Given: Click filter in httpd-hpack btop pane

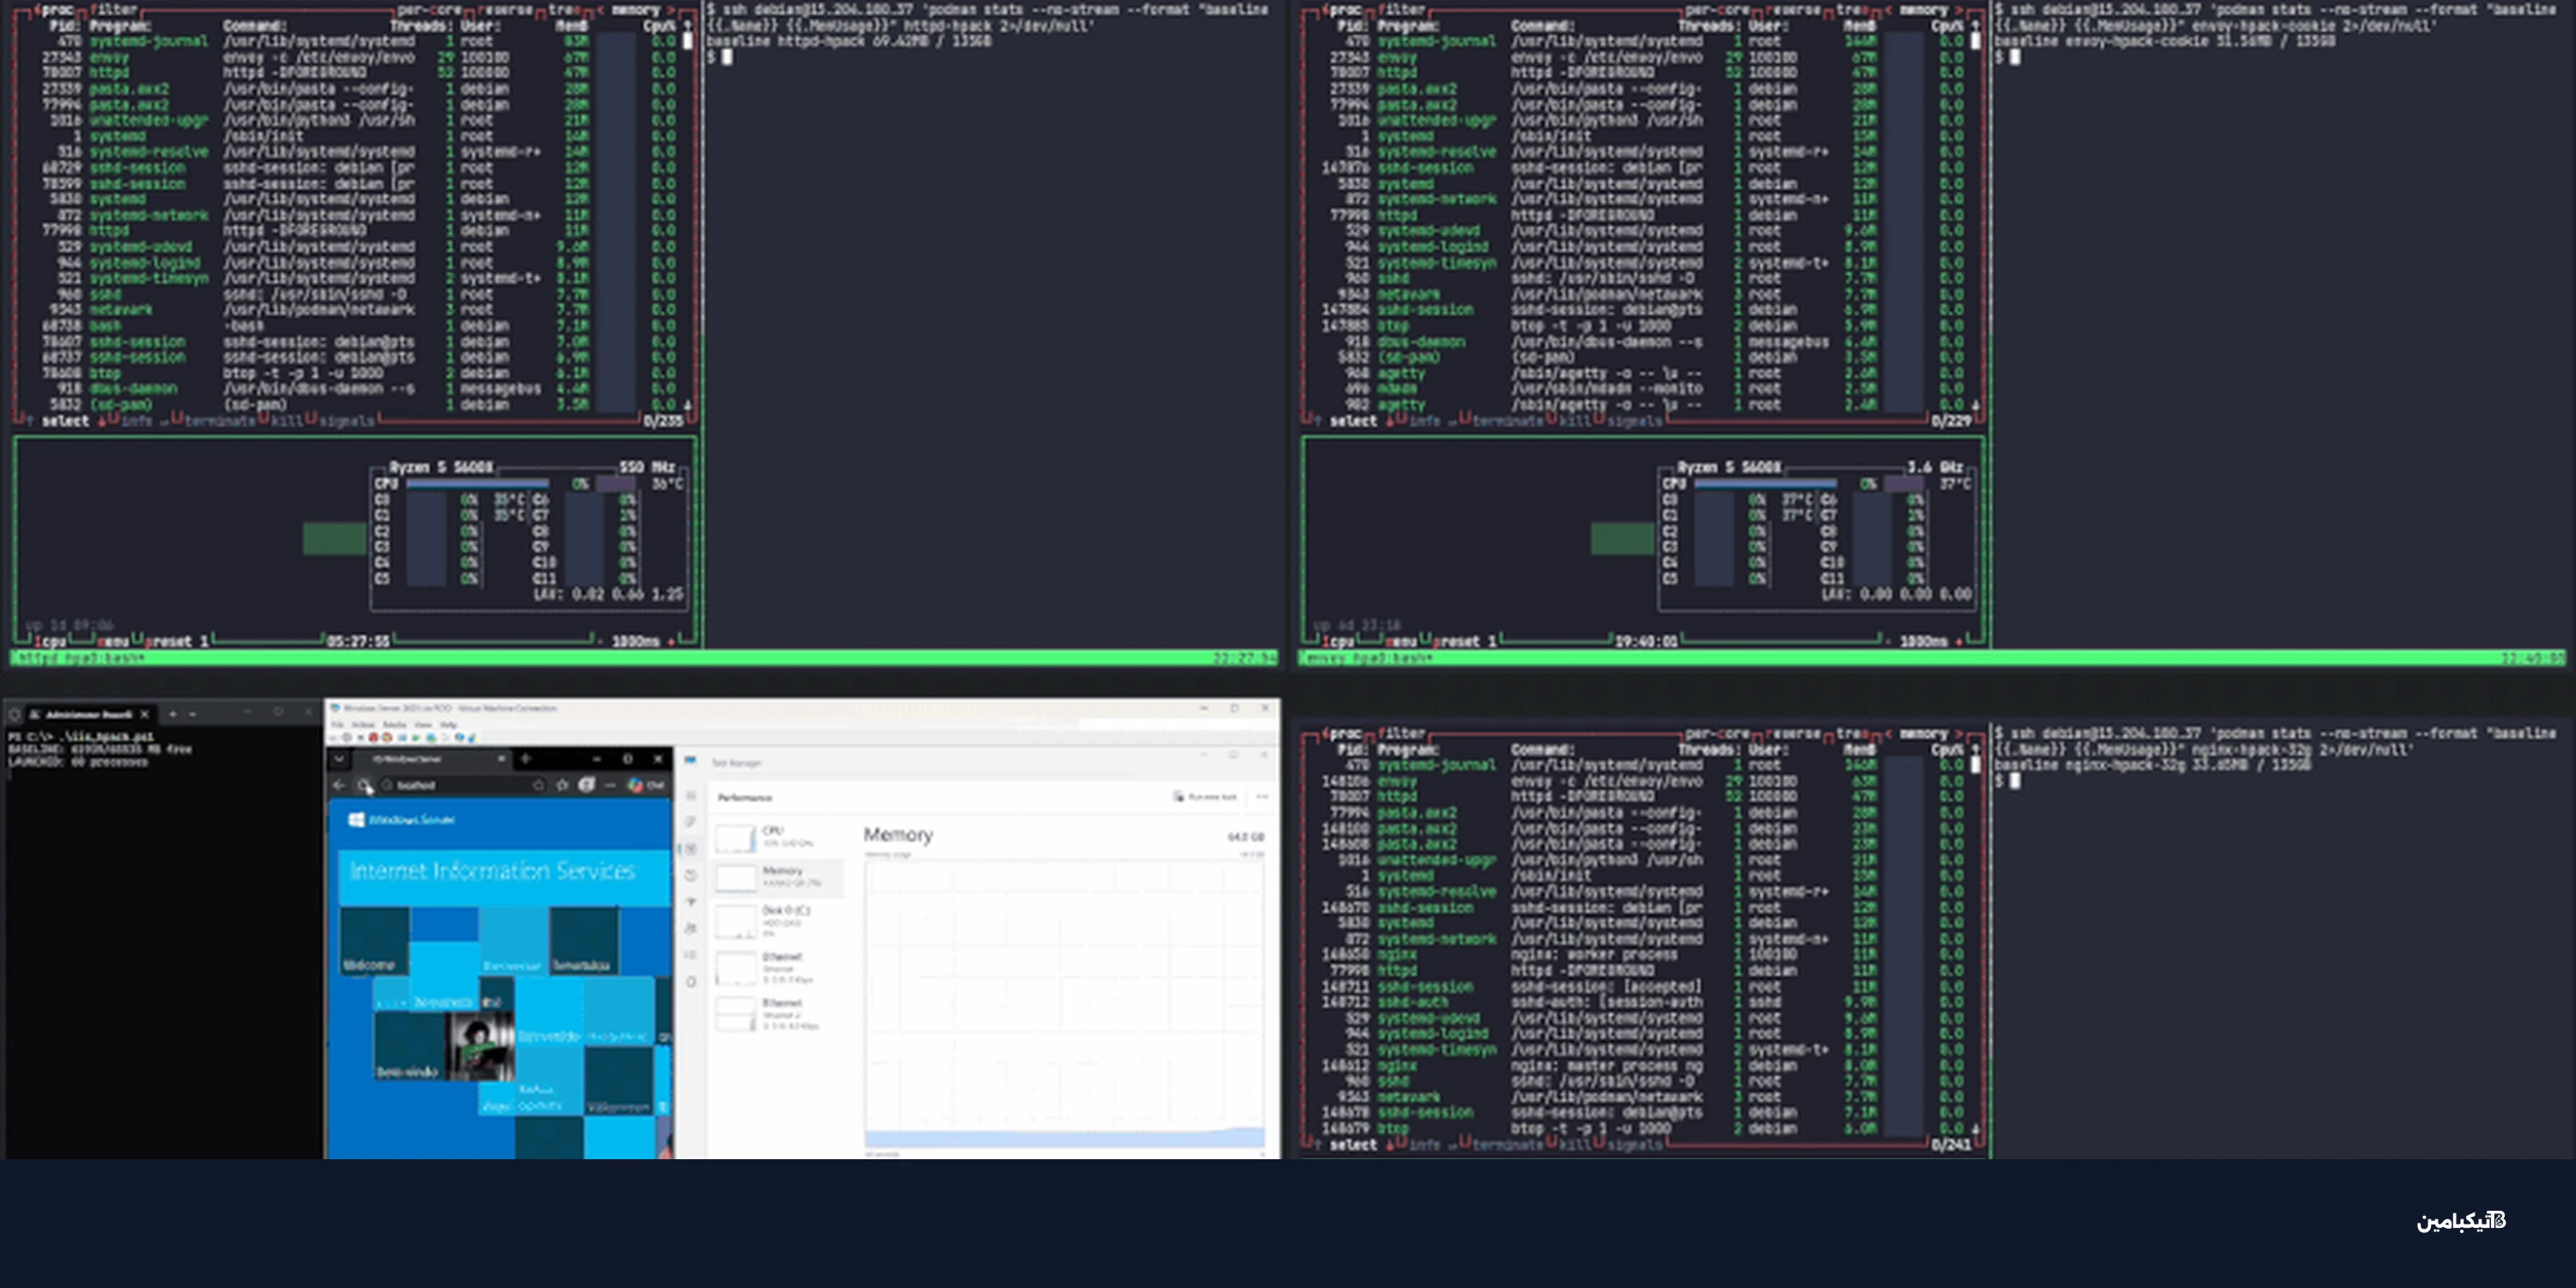Looking at the screenshot, I should pos(113,10).
